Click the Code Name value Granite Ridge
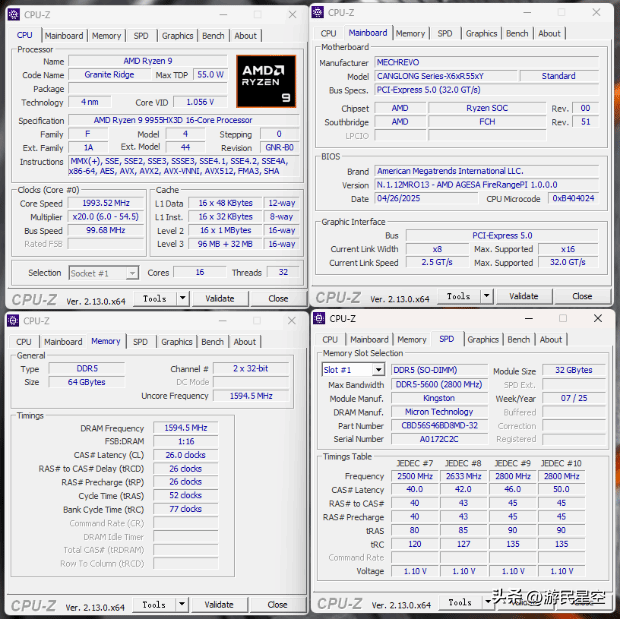The height and width of the screenshot is (619, 620). click(110, 75)
